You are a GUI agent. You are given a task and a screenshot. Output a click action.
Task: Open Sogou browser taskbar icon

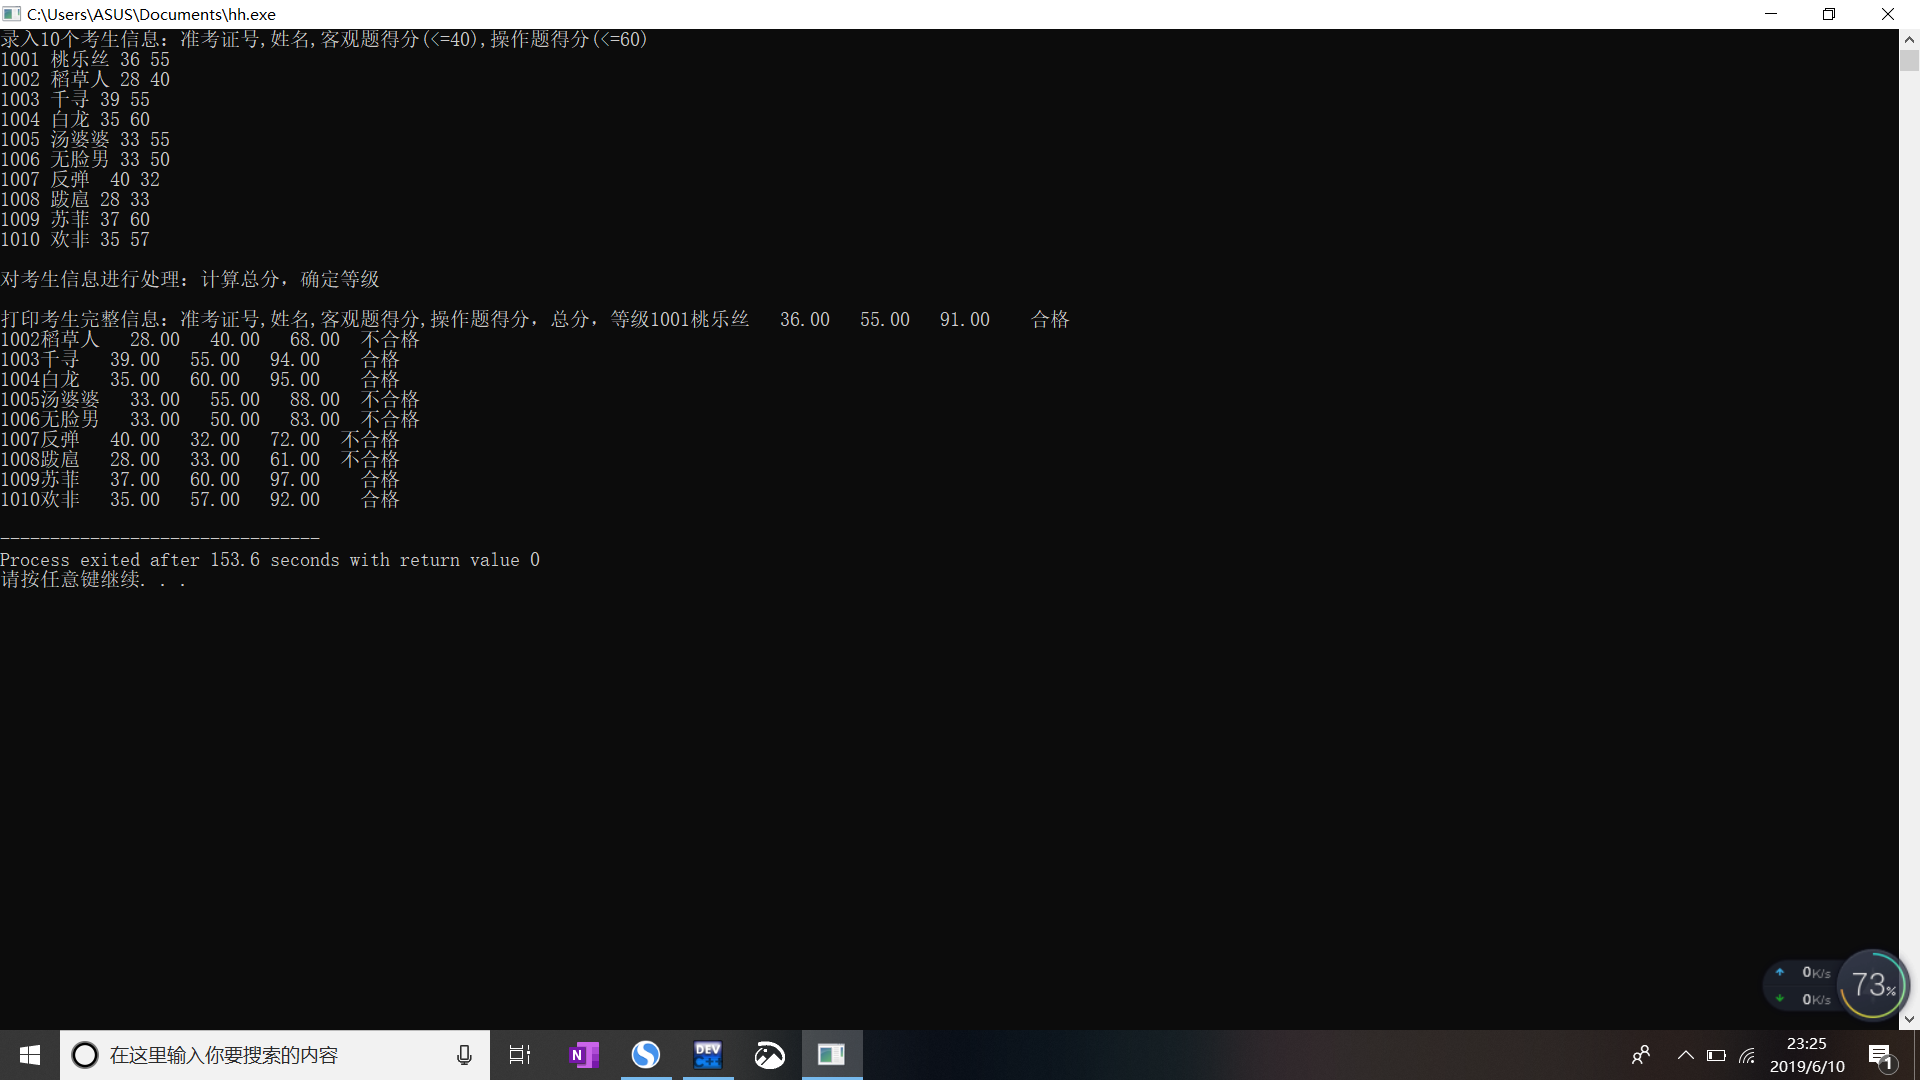(646, 1055)
